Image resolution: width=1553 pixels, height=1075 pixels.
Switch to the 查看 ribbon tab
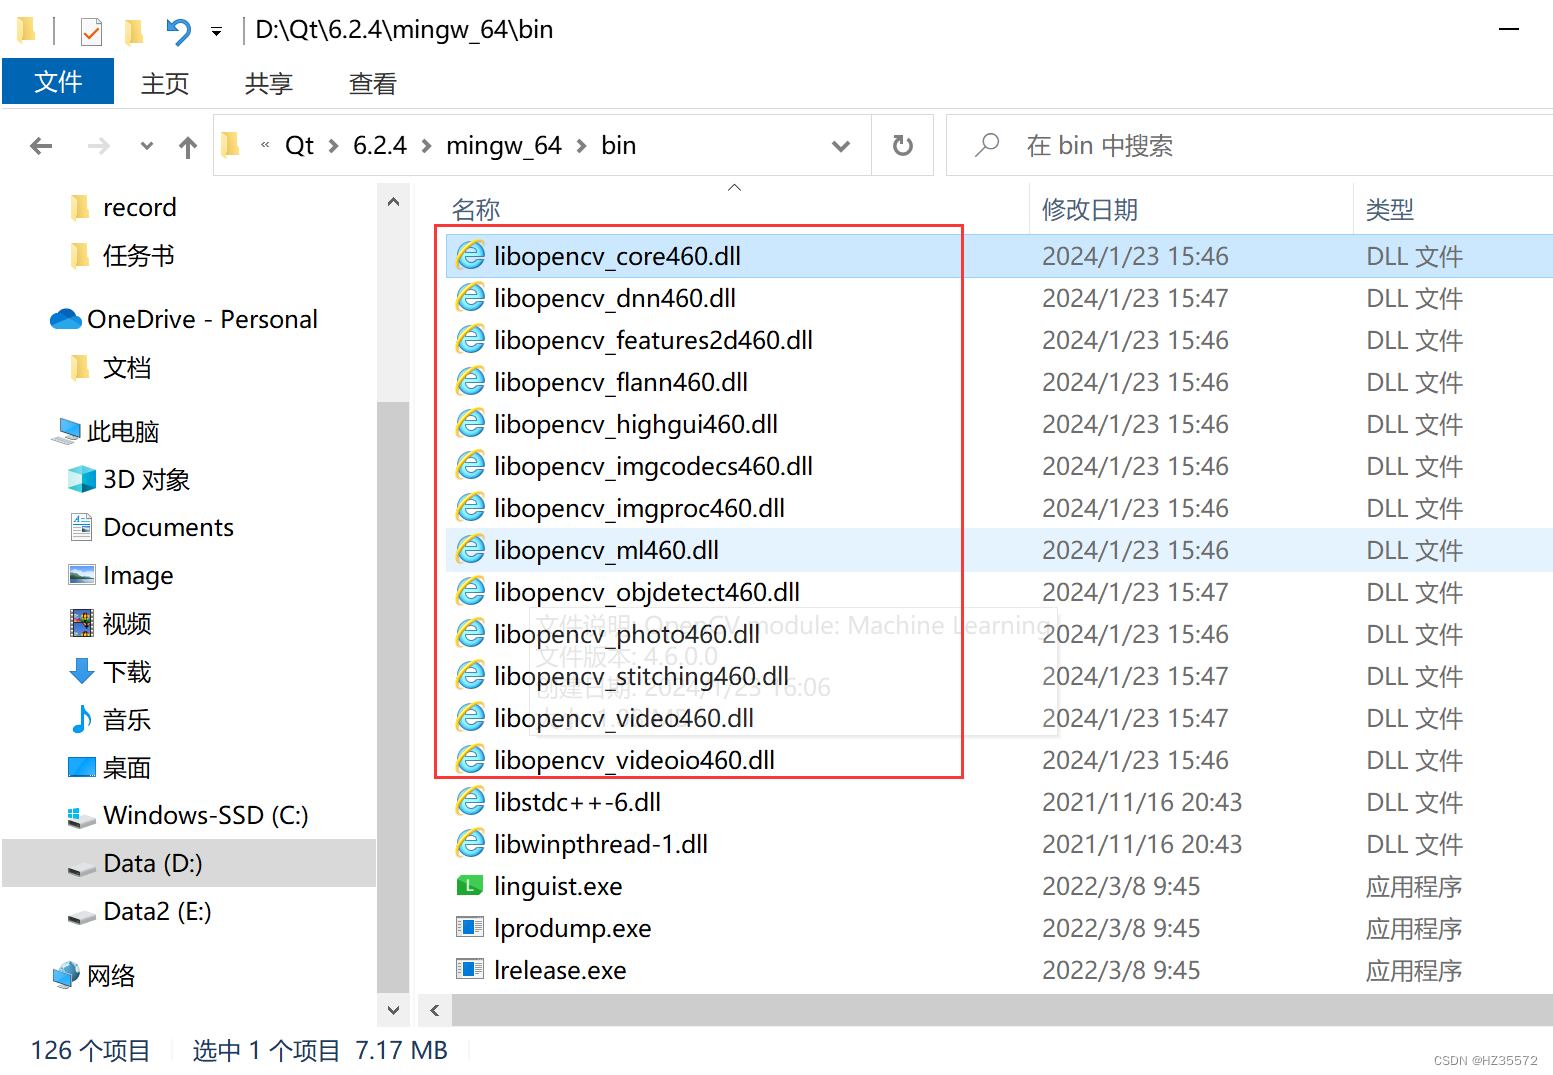[x=373, y=83]
